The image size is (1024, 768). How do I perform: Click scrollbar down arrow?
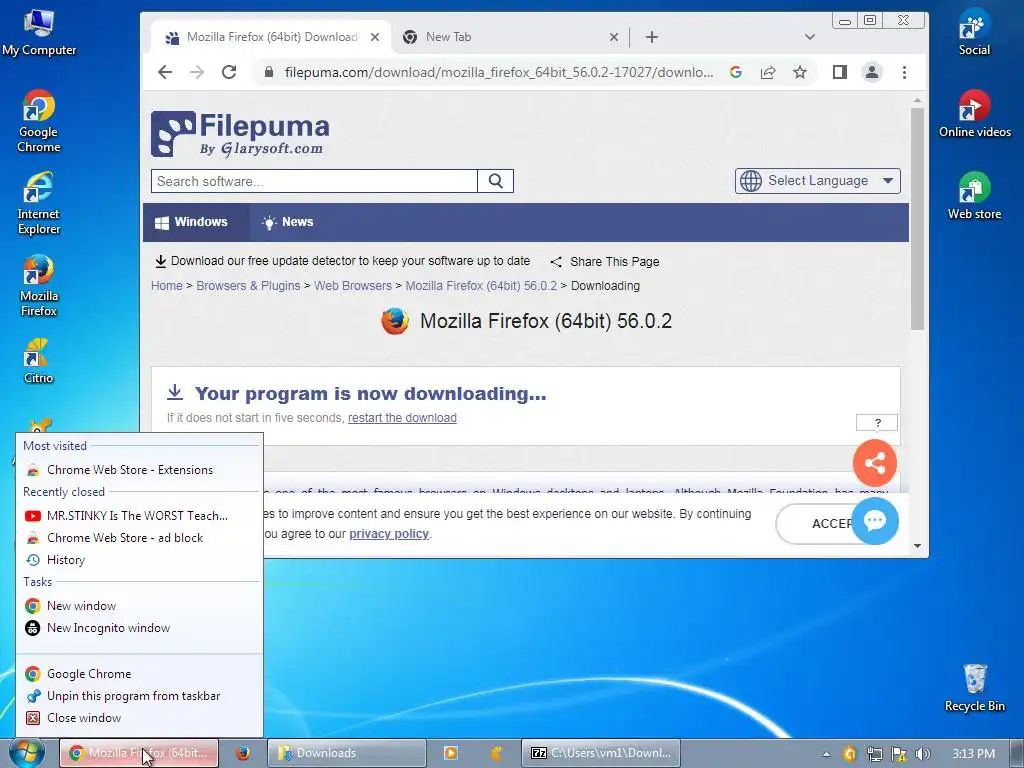(x=917, y=546)
